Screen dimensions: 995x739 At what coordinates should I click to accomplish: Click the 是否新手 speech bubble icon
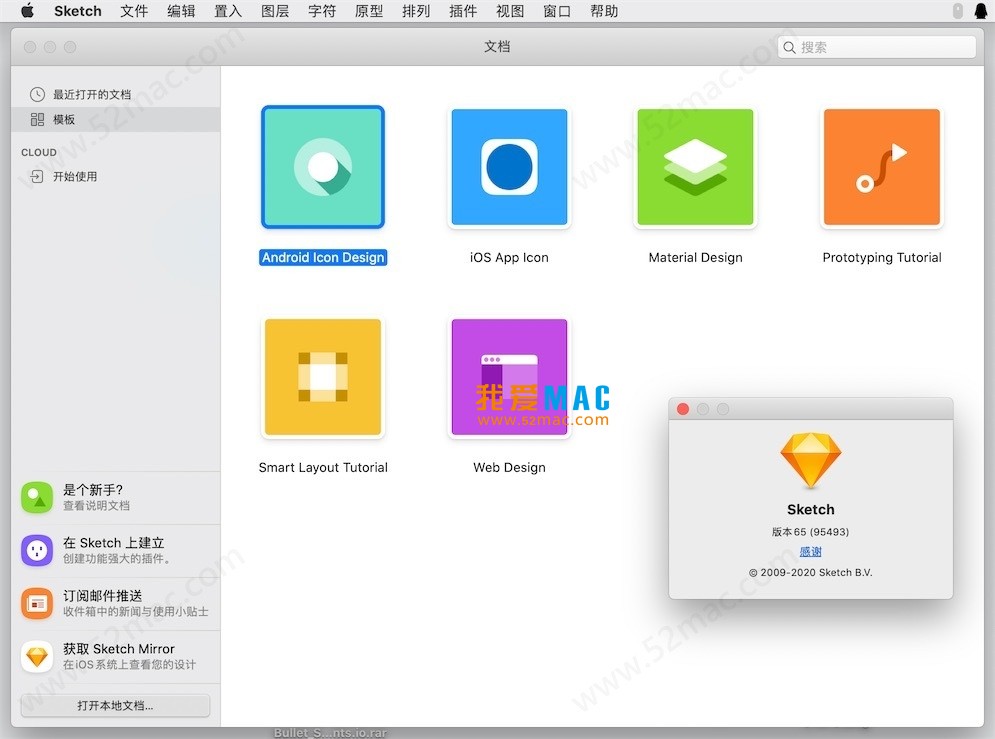[37, 497]
